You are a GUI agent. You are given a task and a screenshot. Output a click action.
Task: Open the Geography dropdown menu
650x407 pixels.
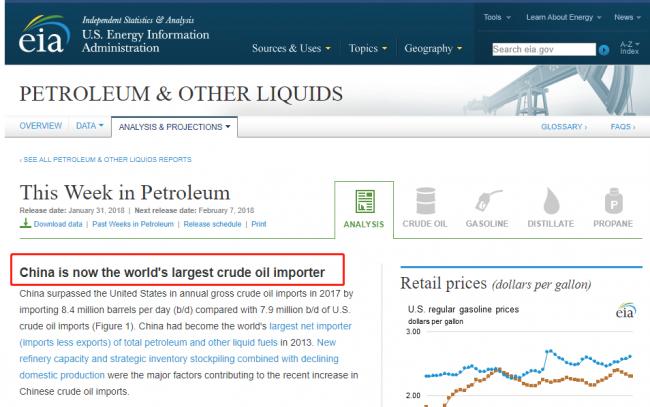click(432, 49)
